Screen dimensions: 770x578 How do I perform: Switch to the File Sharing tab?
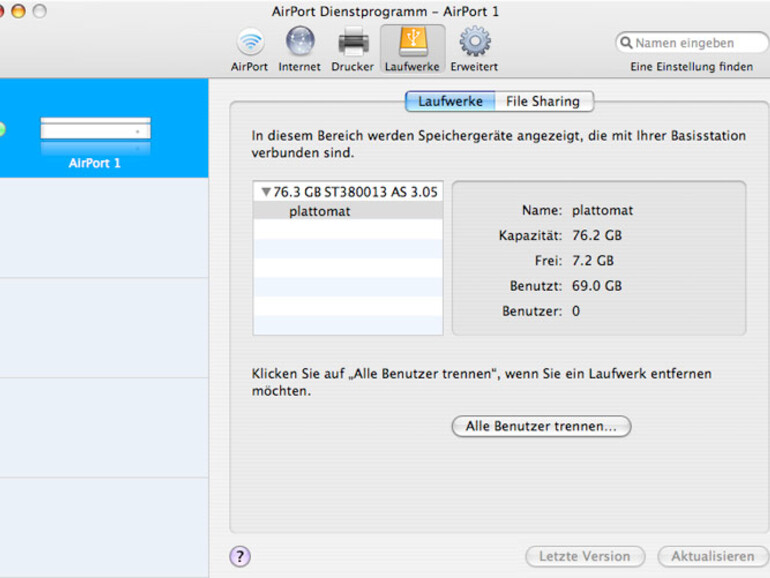pyautogui.click(x=543, y=101)
